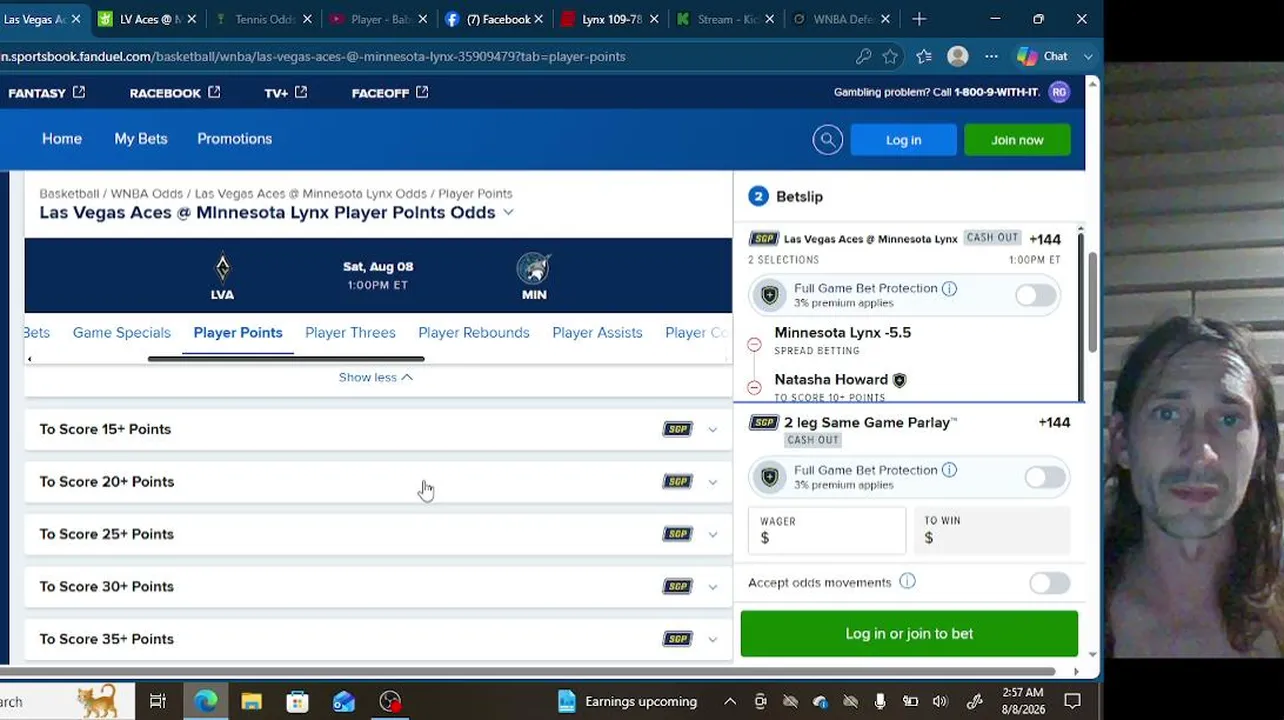Switch to the Tennis Odds browser tab
Screen dimensions: 1284x720
point(264,19)
